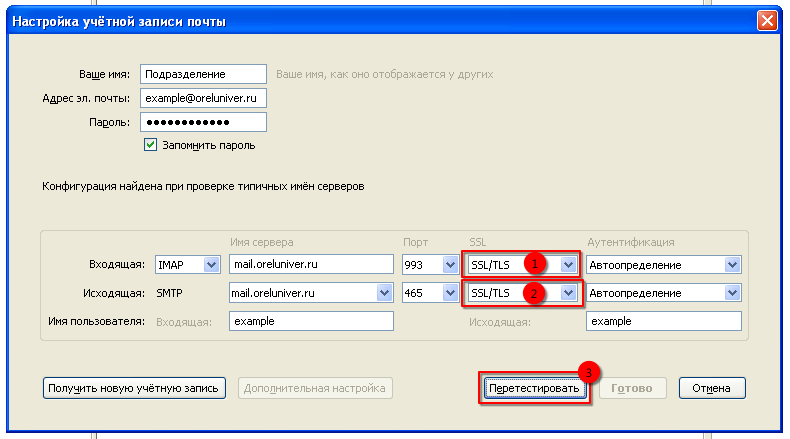Focus the password field
790x439 pixels.
pyautogui.click(x=203, y=122)
